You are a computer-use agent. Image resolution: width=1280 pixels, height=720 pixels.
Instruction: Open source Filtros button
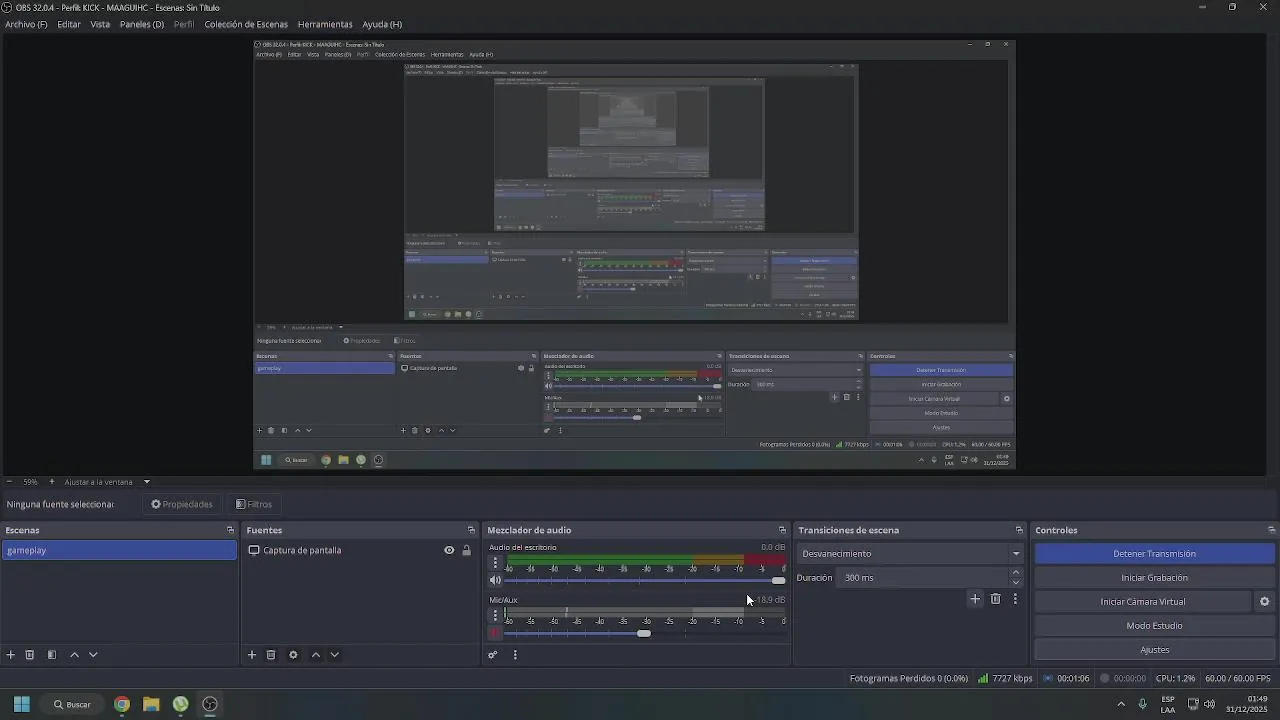(x=254, y=504)
